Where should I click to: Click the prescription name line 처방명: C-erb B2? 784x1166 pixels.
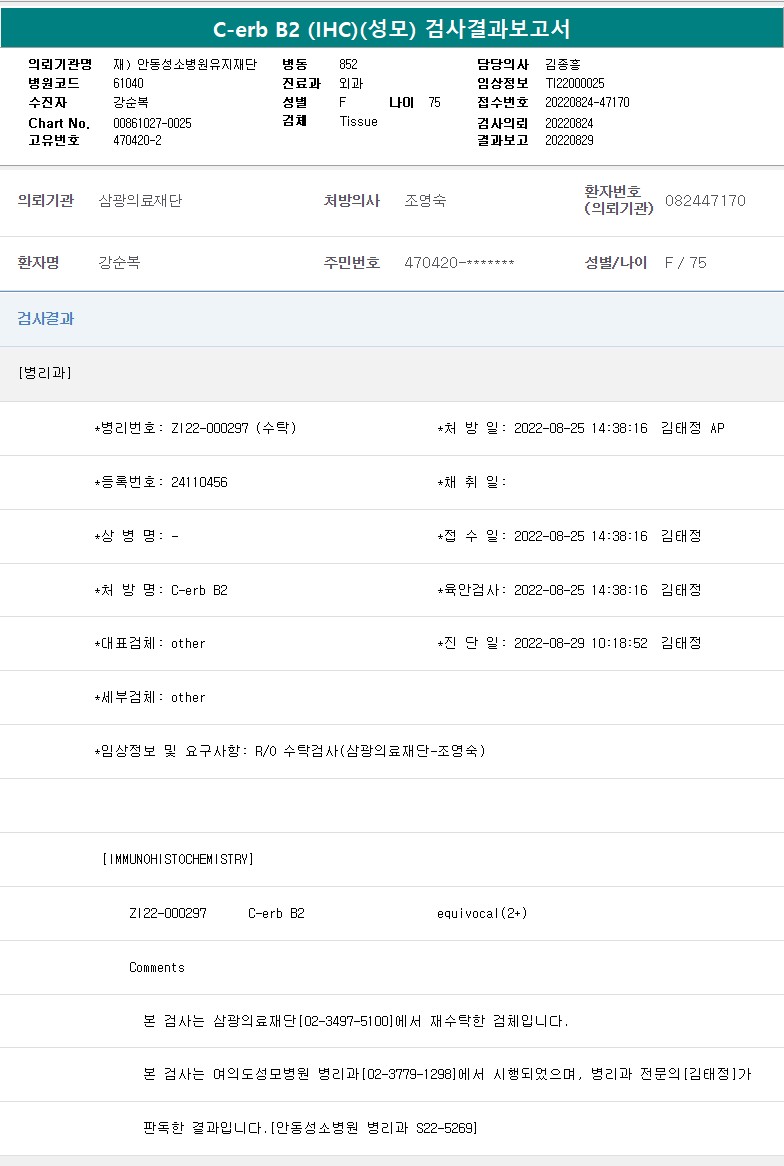161,590
